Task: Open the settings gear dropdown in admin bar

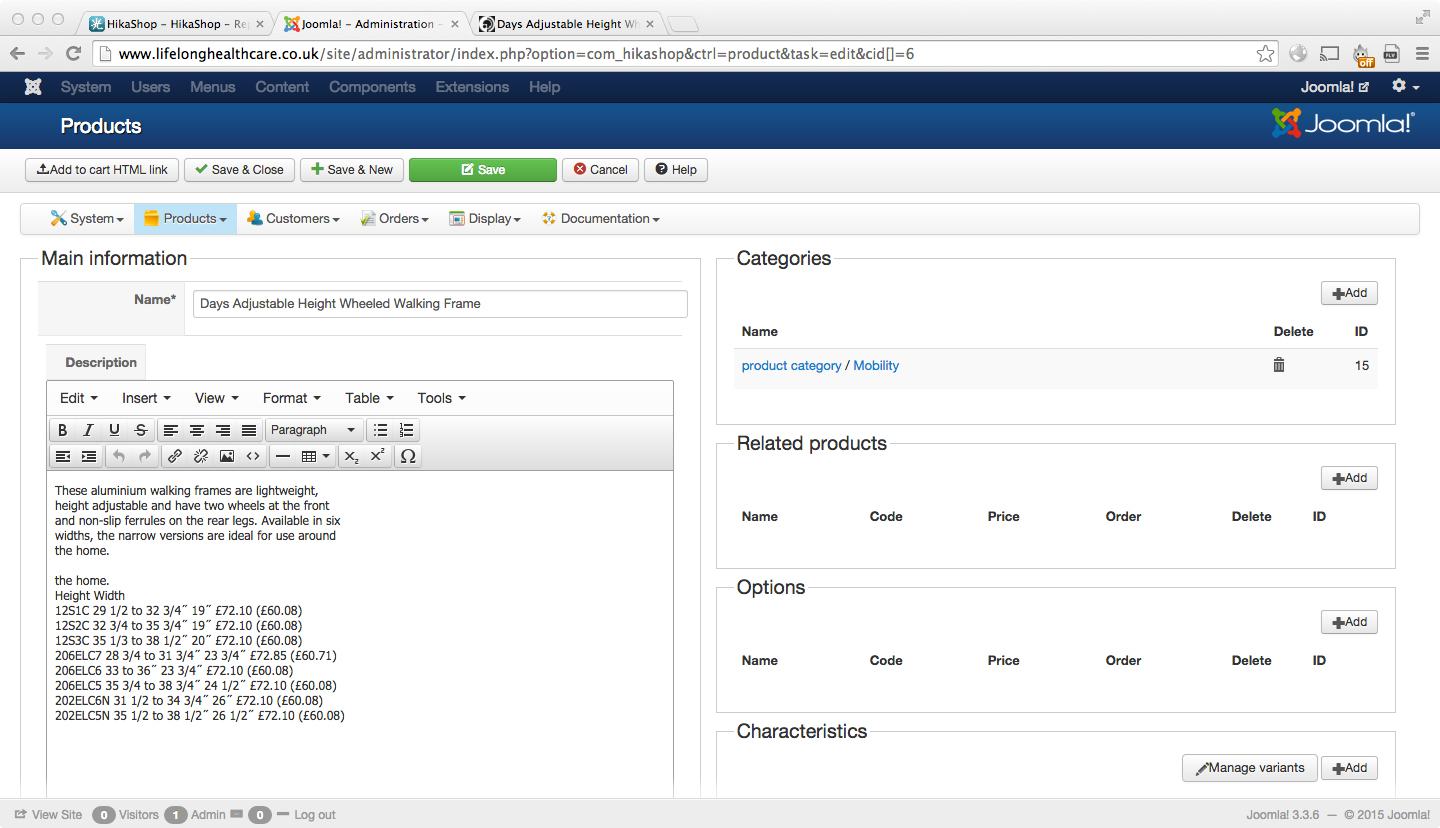Action: pos(1406,87)
